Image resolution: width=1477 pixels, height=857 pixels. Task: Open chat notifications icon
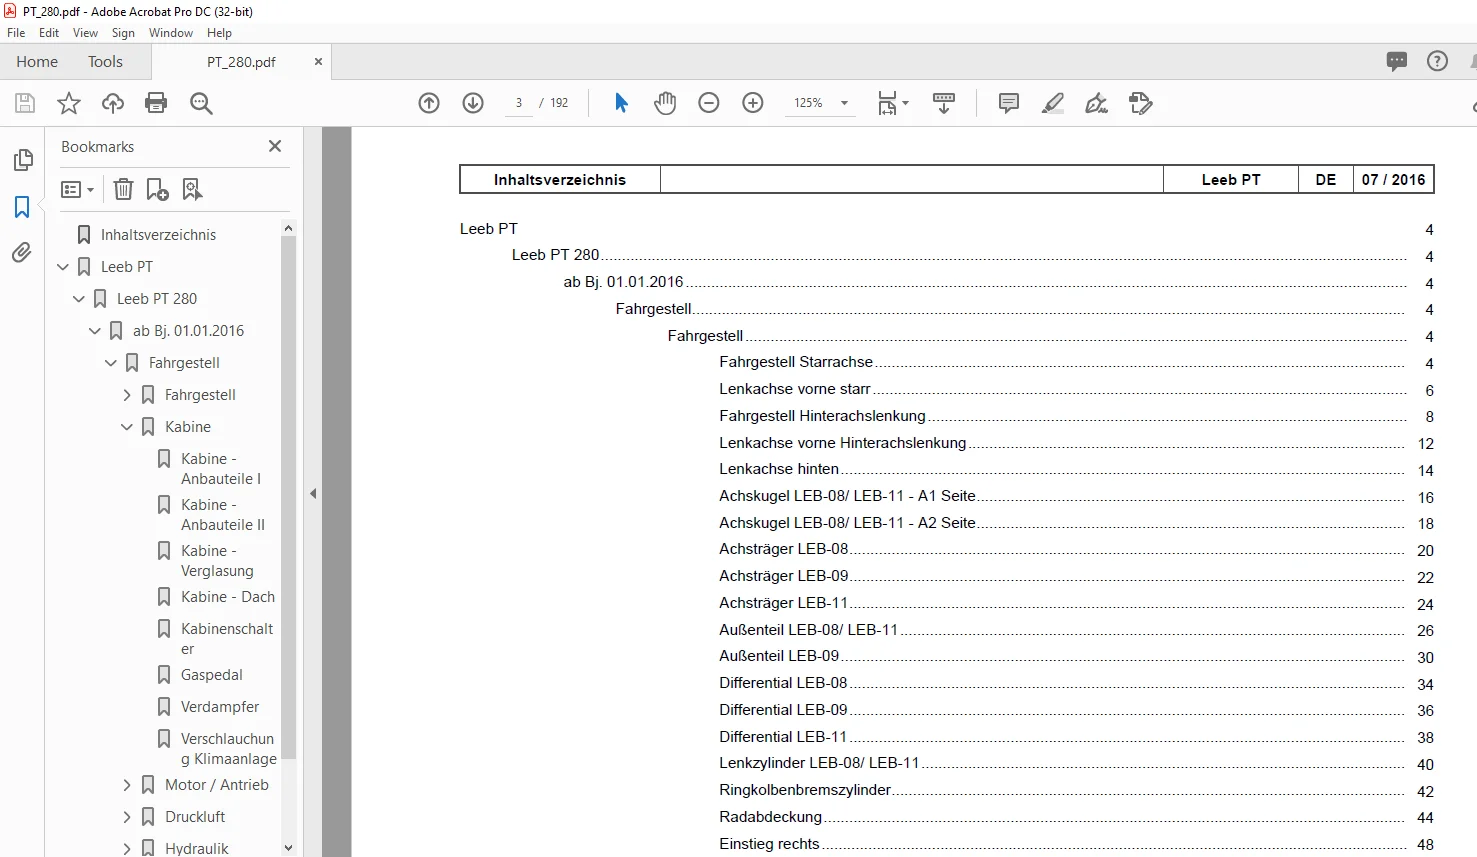pyautogui.click(x=1397, y=61)
